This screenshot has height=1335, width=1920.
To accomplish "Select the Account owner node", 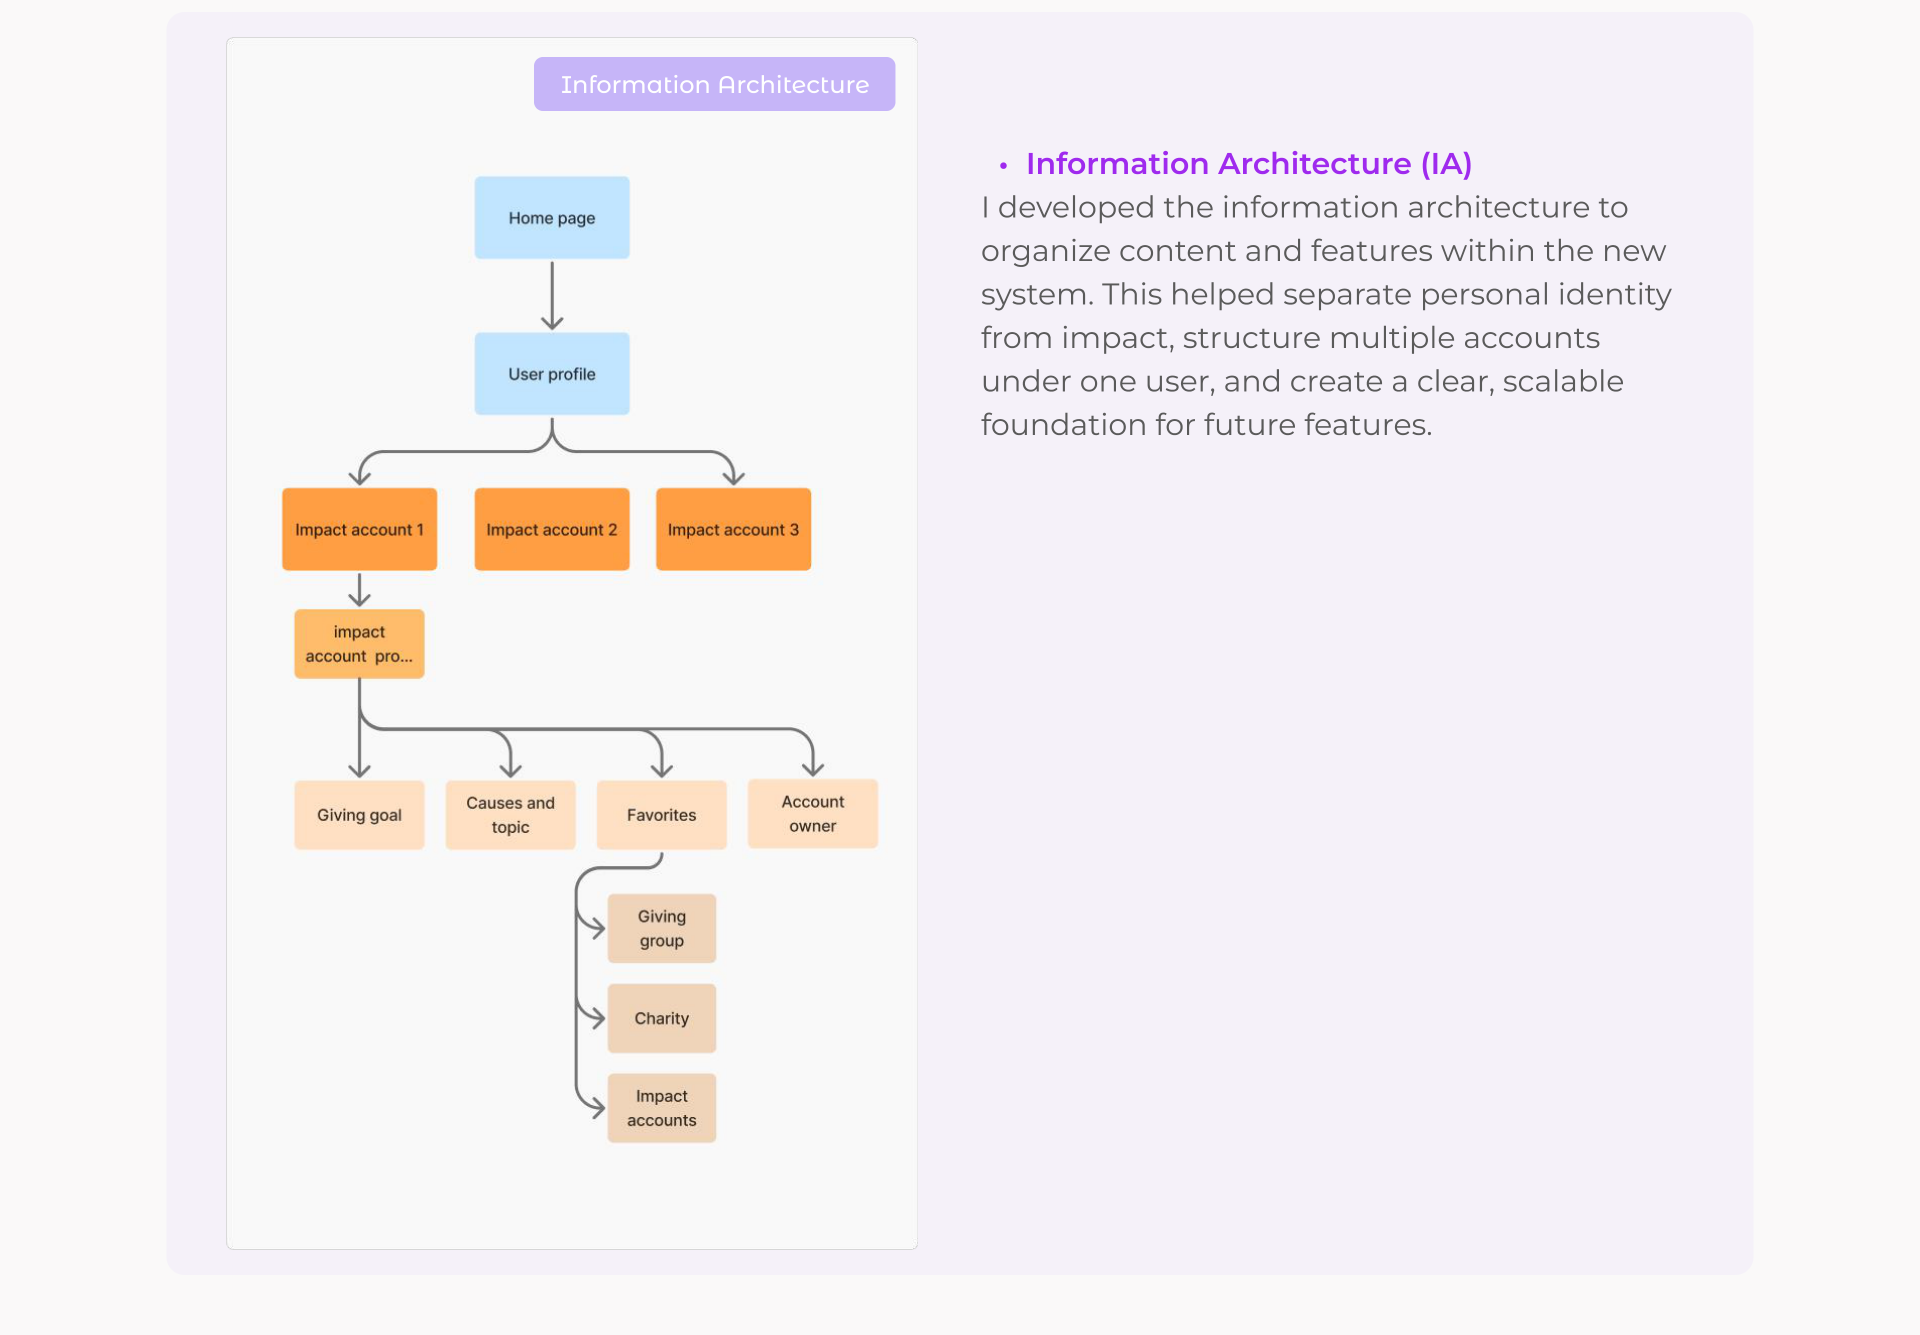I will tap(813, 814).
